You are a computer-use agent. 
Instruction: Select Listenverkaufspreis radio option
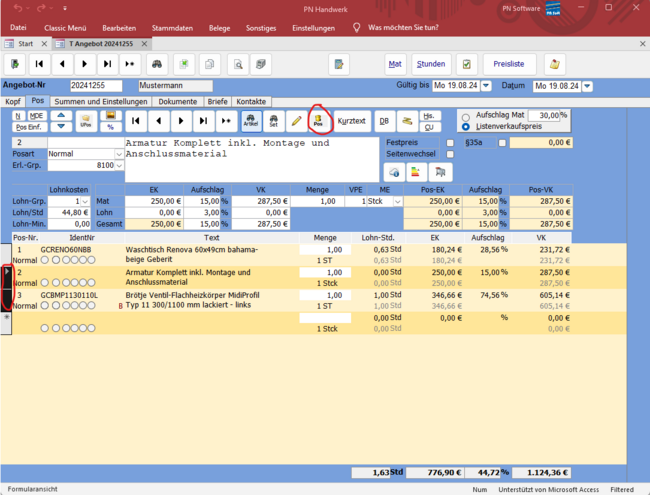[x=466, y=126]
